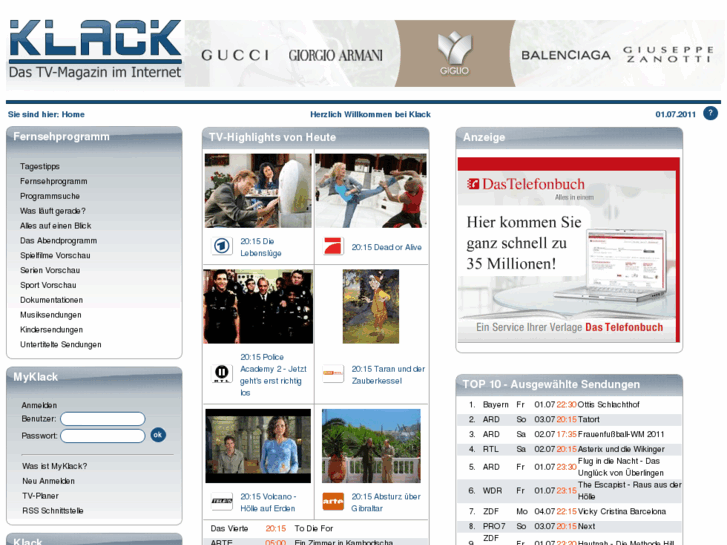727x545 pixels.
Task: Click the RTL II logo beside Police Academy 2
Action: point(222,374)
